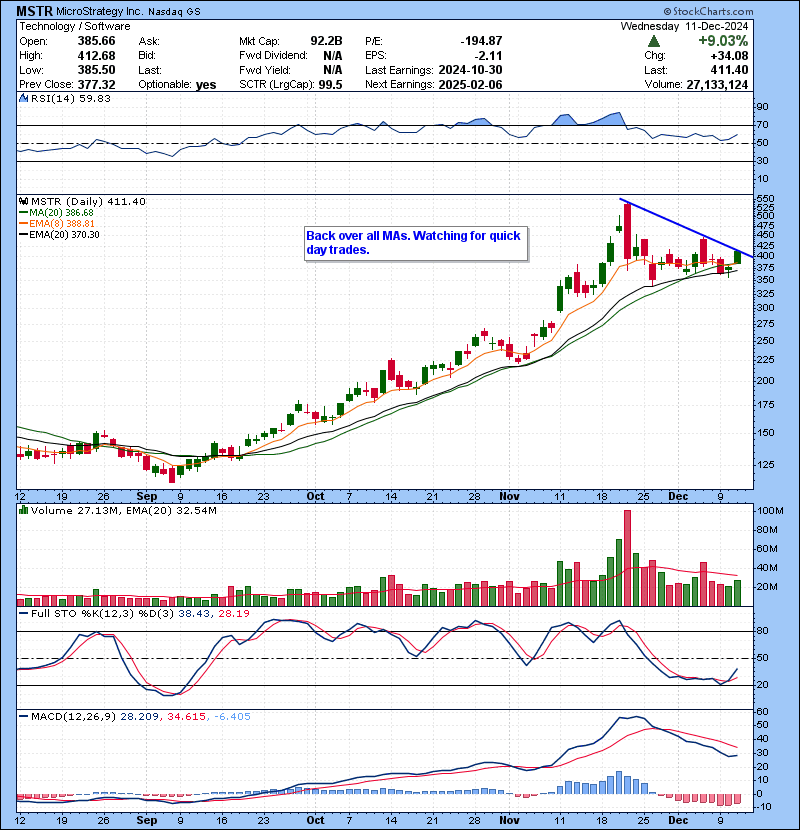Click the Chg value +34.08

coord(729,56)
